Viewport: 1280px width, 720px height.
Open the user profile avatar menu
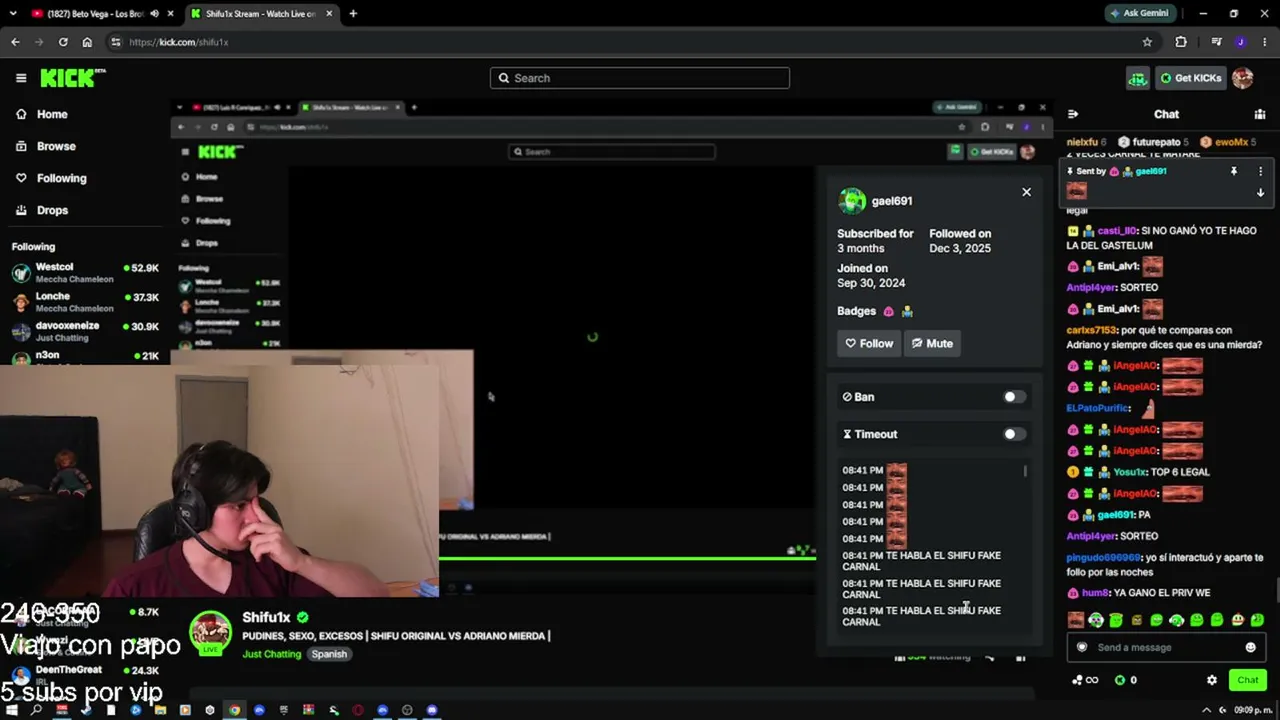(x=1242, y=78)
